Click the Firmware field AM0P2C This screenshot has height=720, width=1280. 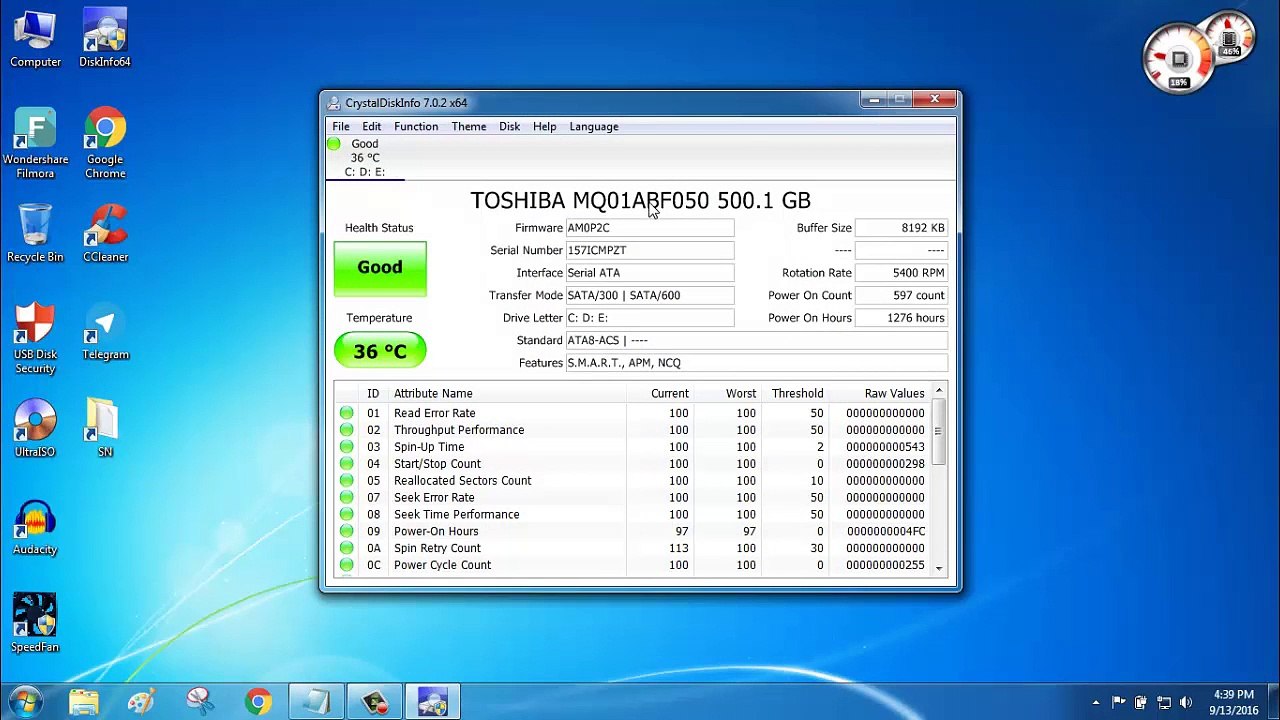tap(650, 228)
